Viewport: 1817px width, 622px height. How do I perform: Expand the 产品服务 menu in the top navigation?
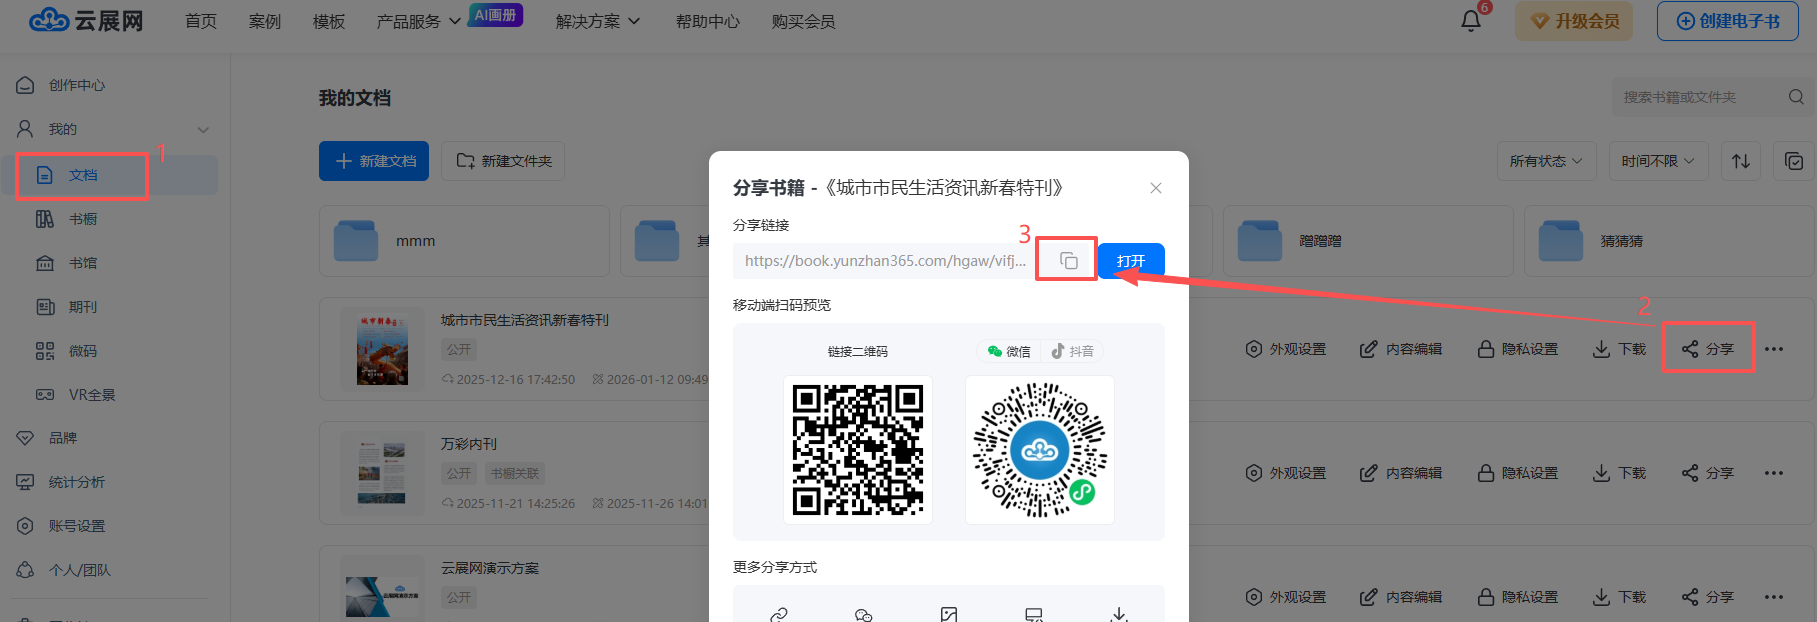pyautogui.click(x=418, y=21)
